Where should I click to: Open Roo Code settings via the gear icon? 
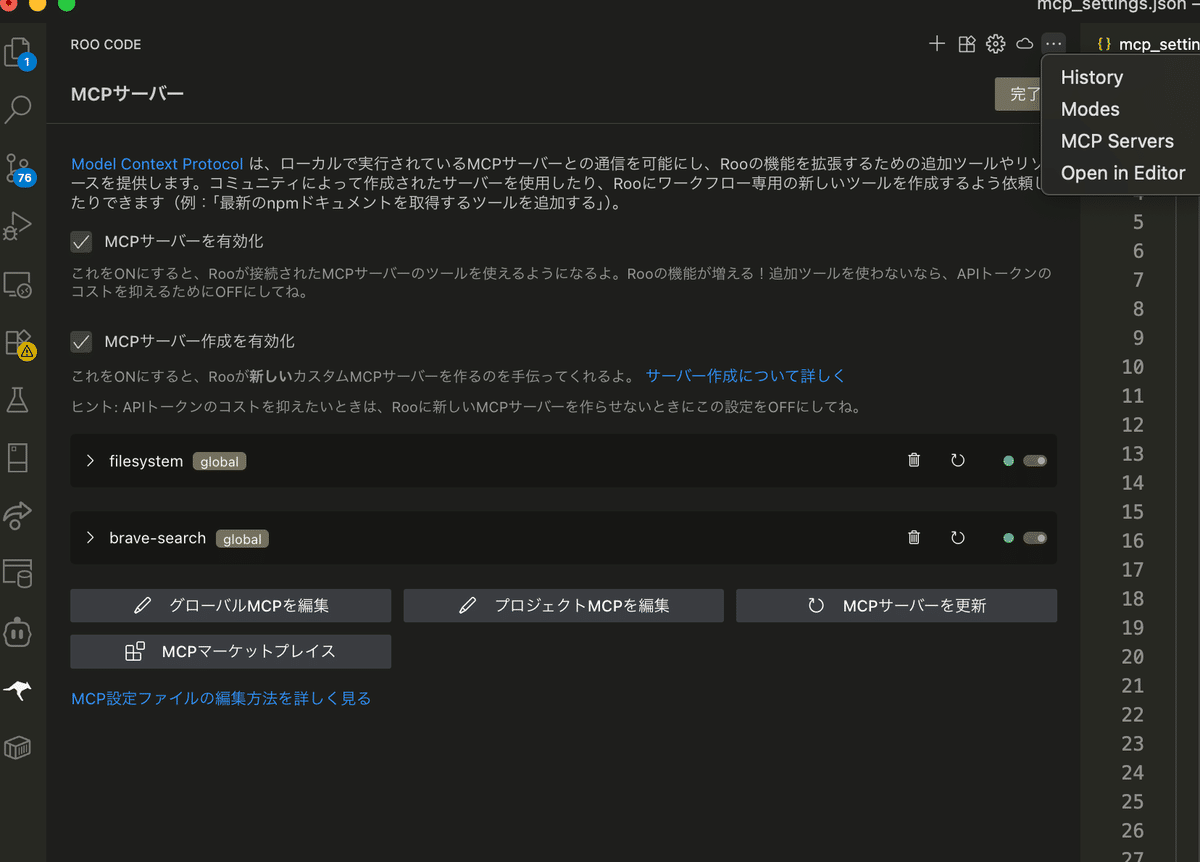(995, 44)
